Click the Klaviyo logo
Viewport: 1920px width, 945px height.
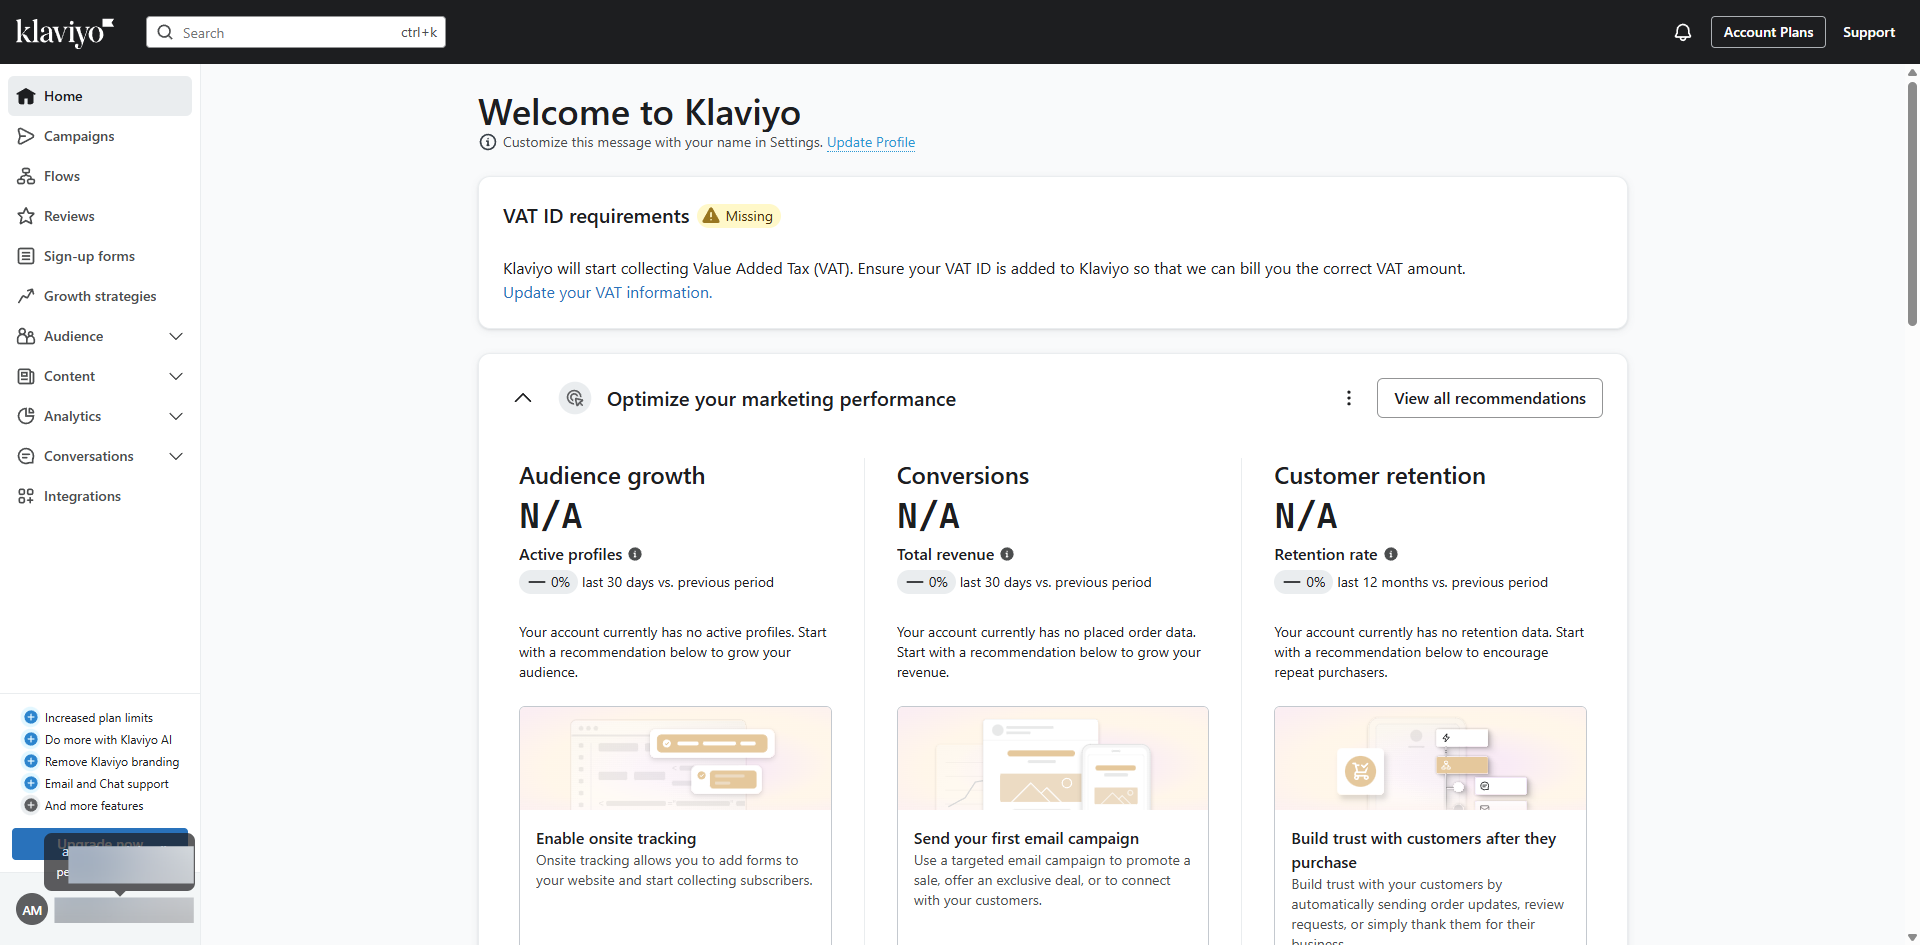64,32
